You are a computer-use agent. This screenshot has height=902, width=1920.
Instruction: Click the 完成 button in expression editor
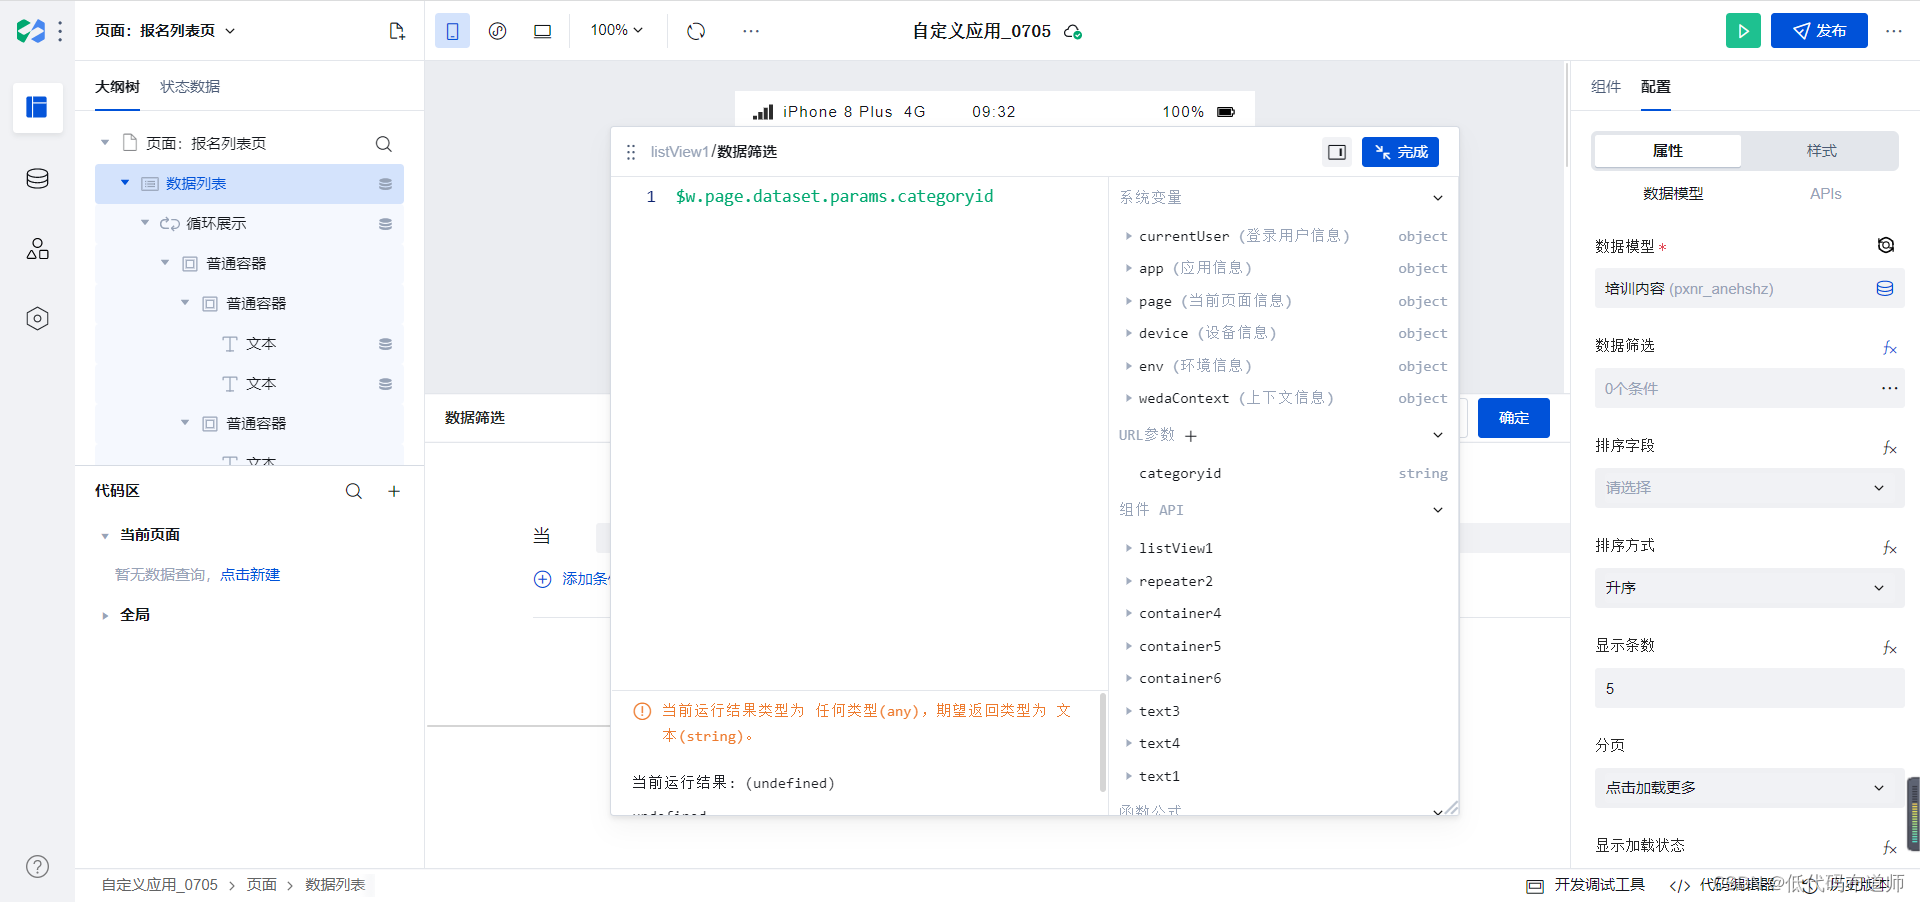tap(1400, 152)
